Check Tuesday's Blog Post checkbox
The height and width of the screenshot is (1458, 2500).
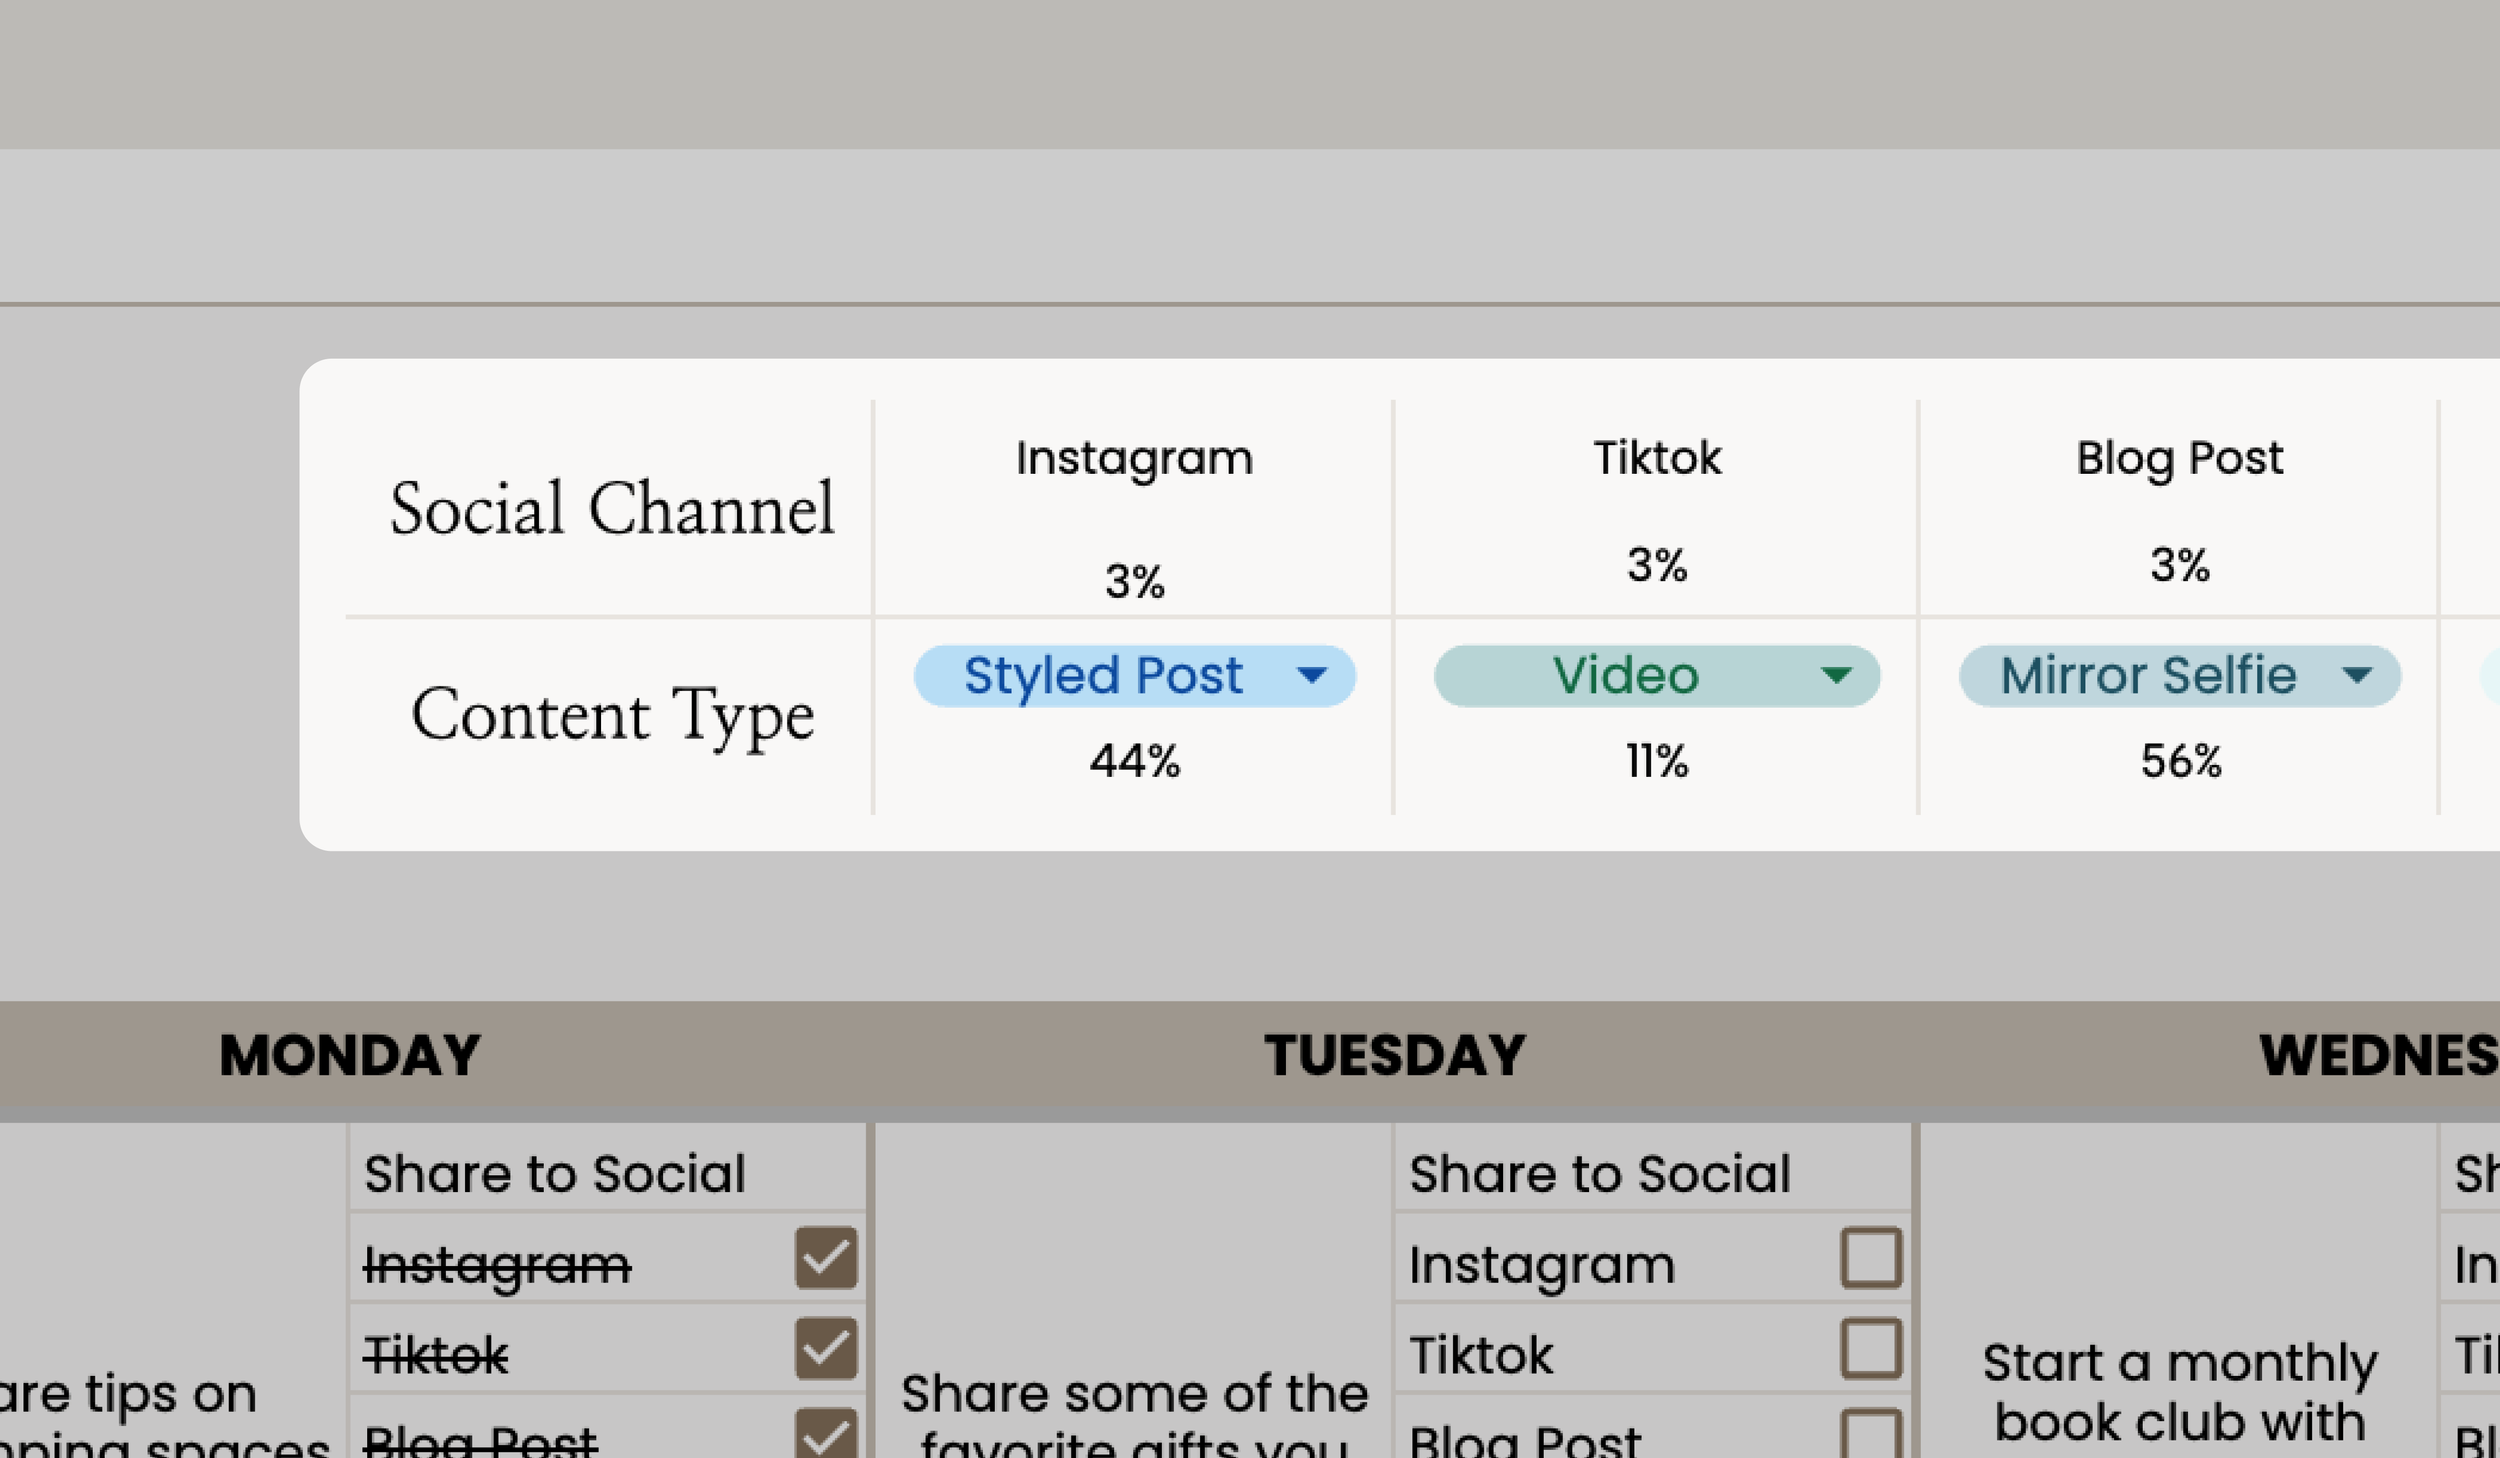[1870, 1434]
